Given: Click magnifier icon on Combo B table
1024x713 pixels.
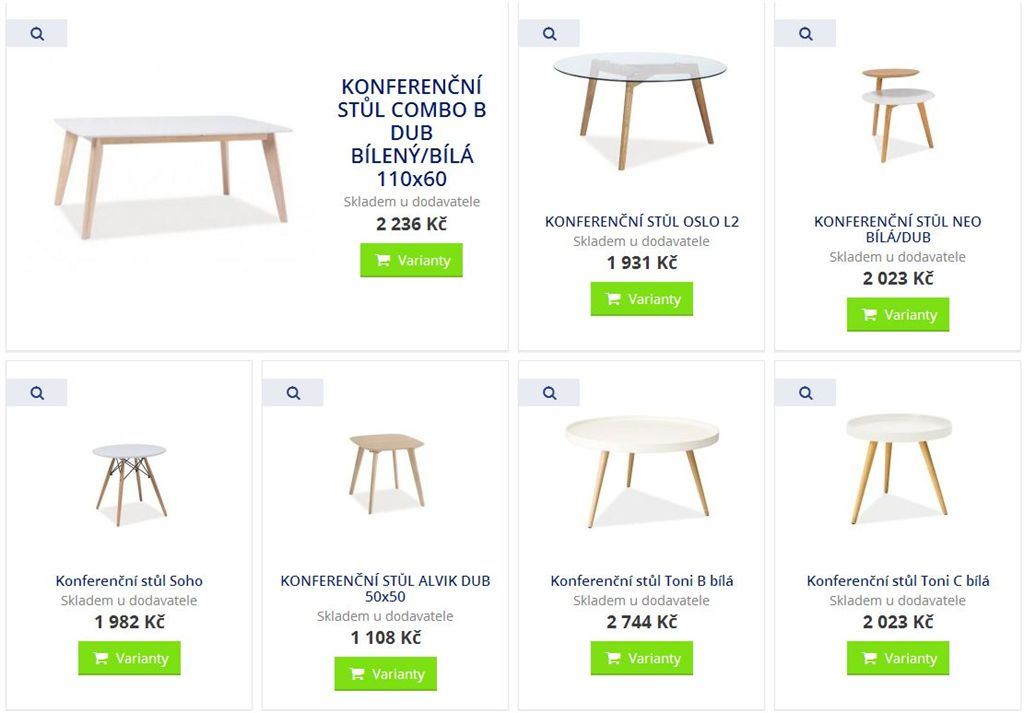Looking at the screenshot, I should click(x=37, y=33).
